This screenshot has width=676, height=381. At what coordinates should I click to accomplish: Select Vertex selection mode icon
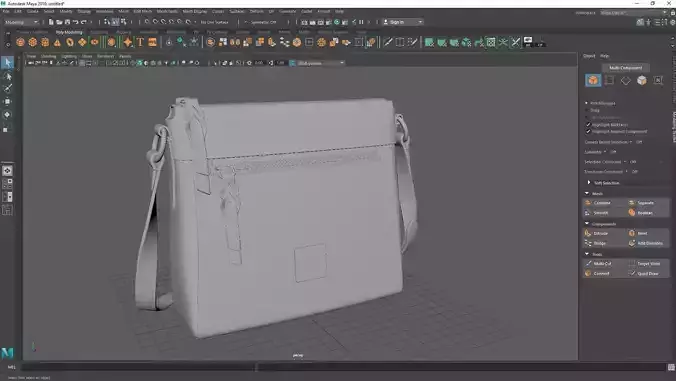tap(609, 80)
